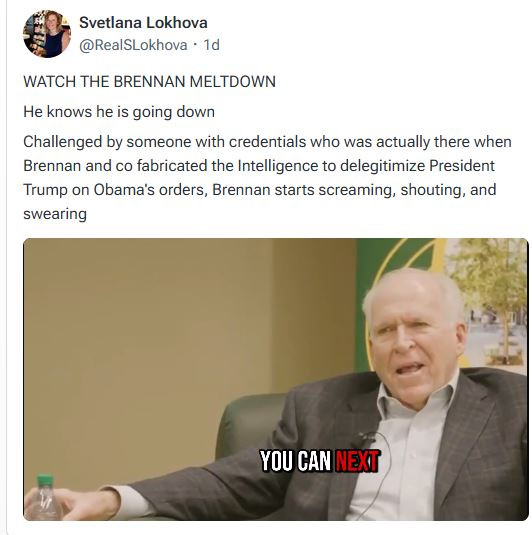
Task: Open the post via 1d timestamp
Action: (x=212, y=45)
